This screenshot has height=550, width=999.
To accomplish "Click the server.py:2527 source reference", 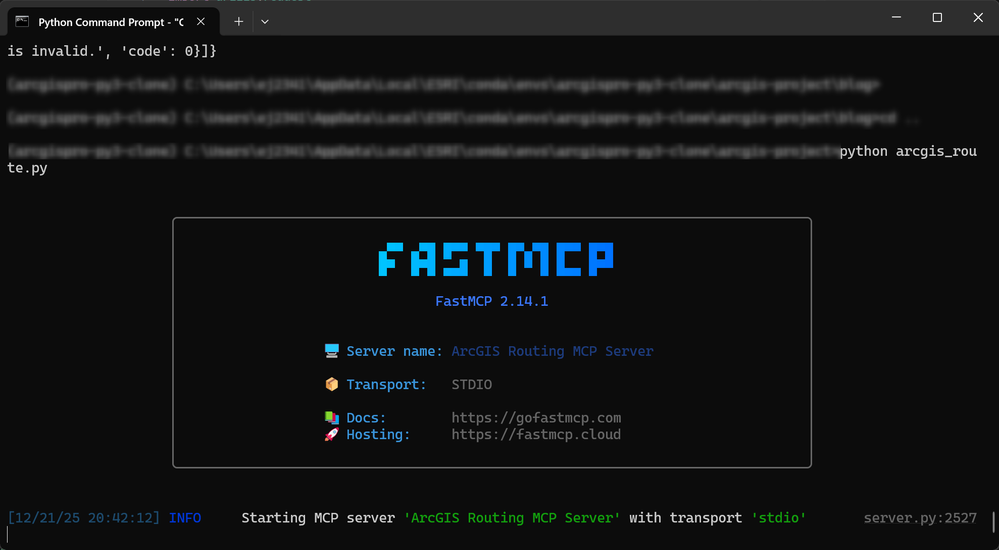I will (920, 518).
